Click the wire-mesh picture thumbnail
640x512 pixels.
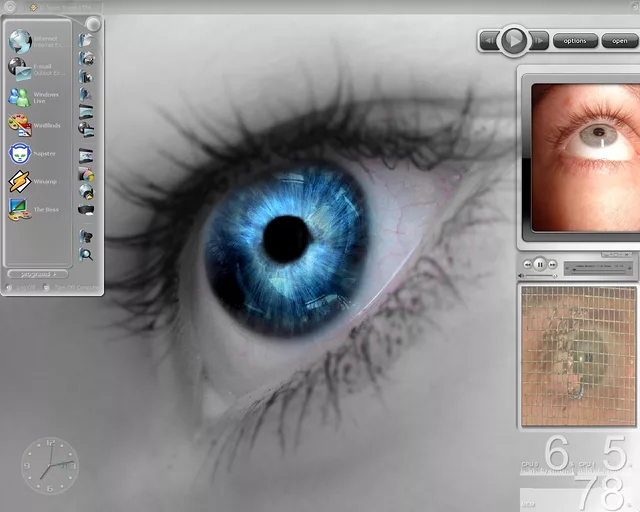point(578,355)
